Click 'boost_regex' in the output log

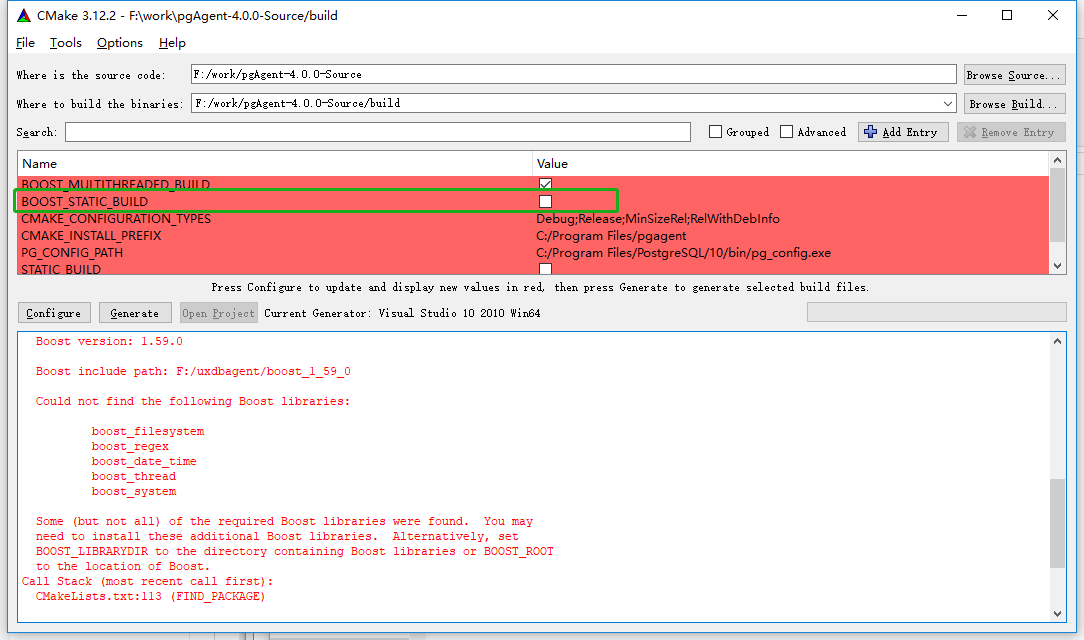click(130, 446)
